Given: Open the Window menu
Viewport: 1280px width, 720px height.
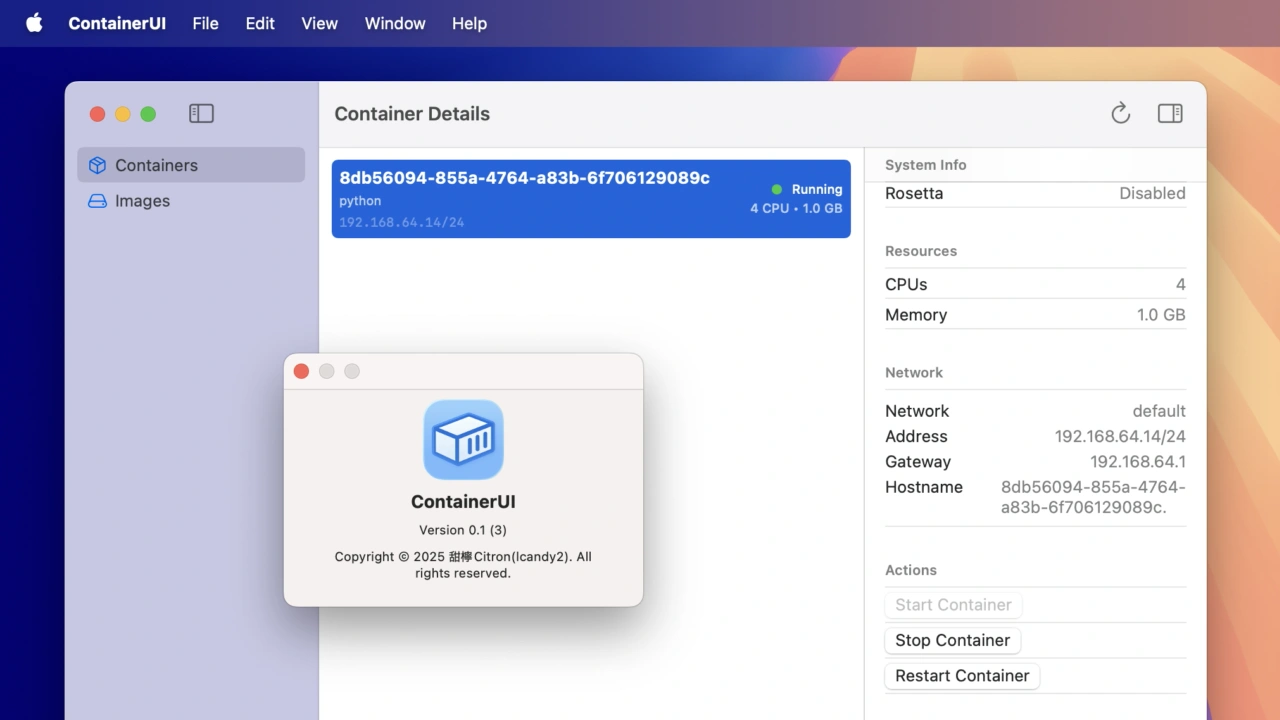Looking at the screenshot, I should (395, 23).
